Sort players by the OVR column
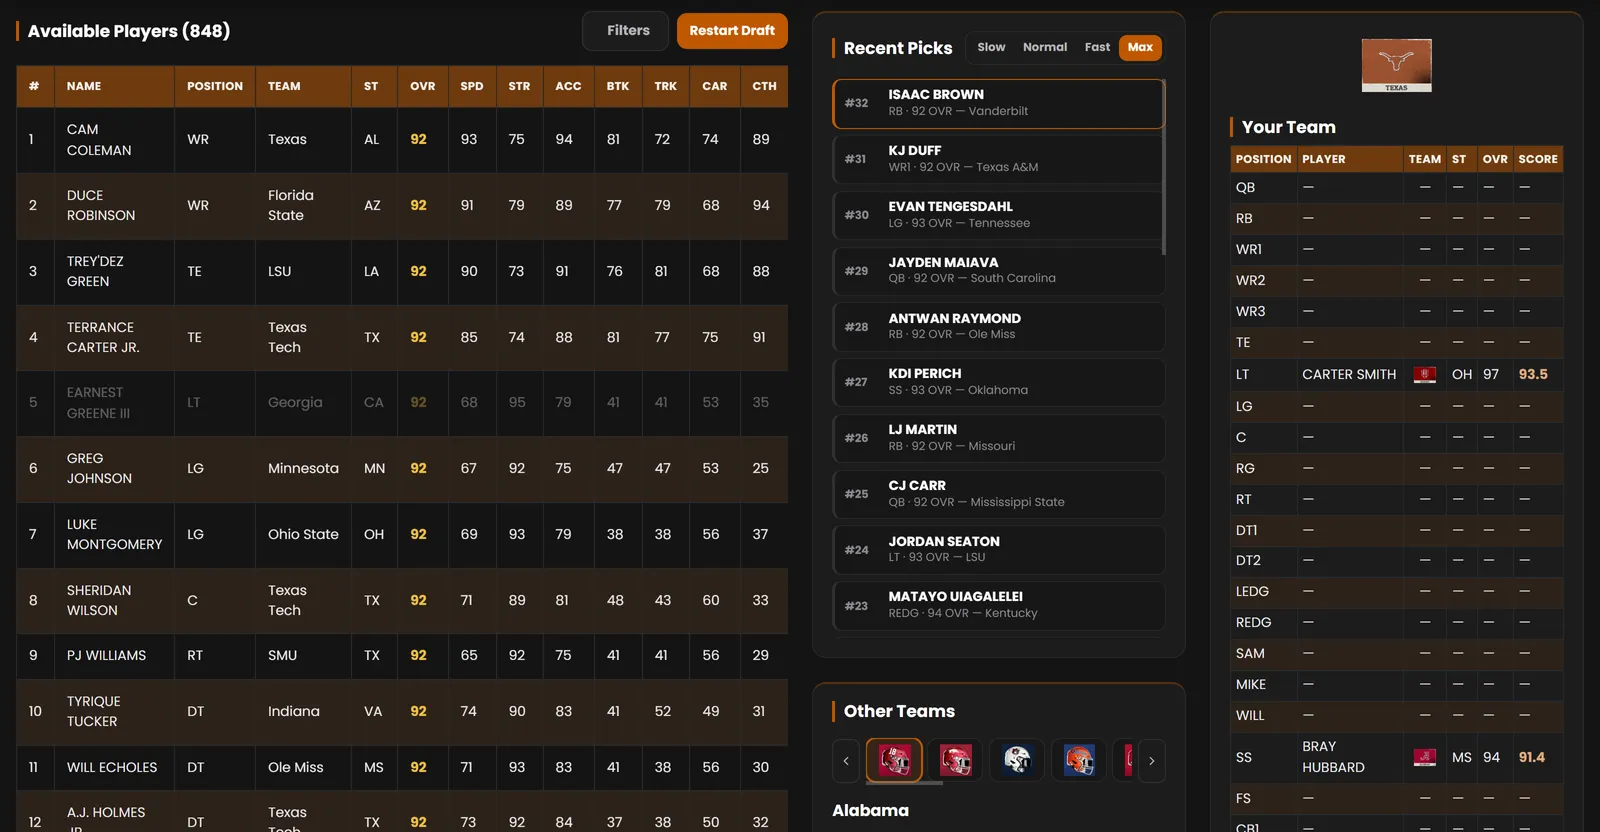The height and width of the screenshot is (832, 1600). click(423, 86)
